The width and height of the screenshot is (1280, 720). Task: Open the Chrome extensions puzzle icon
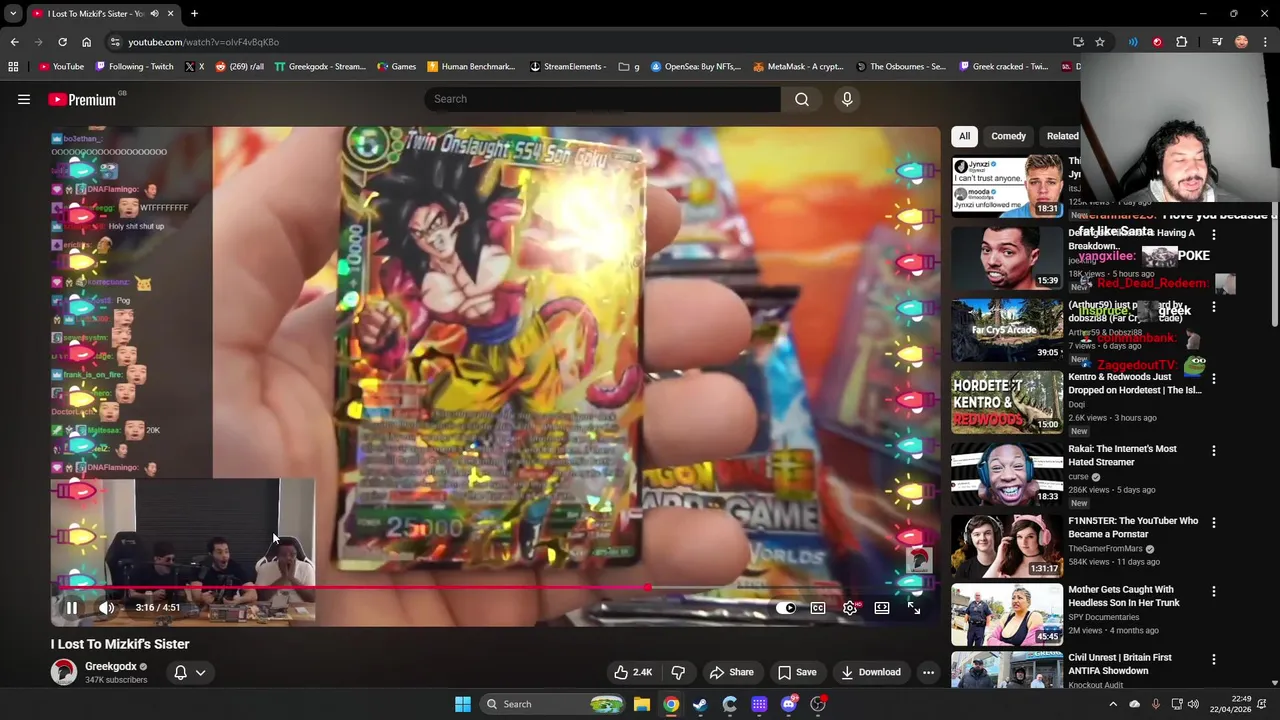tap(1182, 42)
